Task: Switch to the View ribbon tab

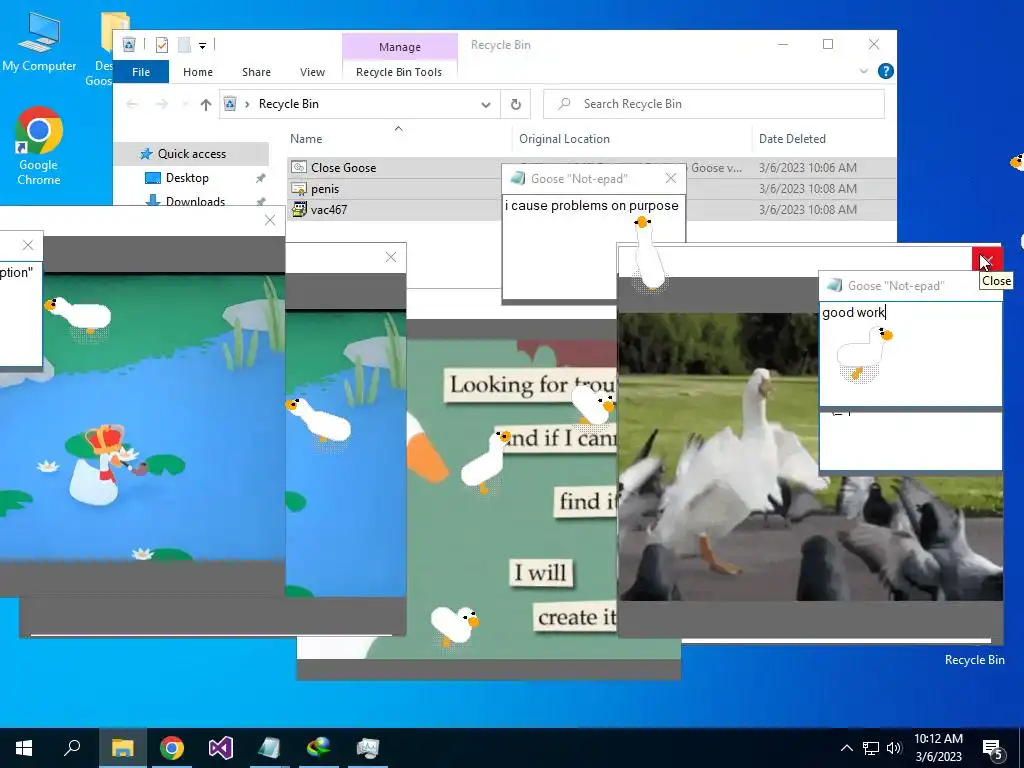Action: pos(312,72)
